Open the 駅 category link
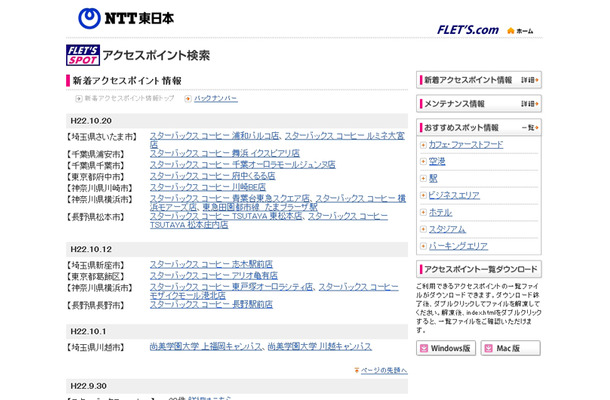 [x=433, y=179]
